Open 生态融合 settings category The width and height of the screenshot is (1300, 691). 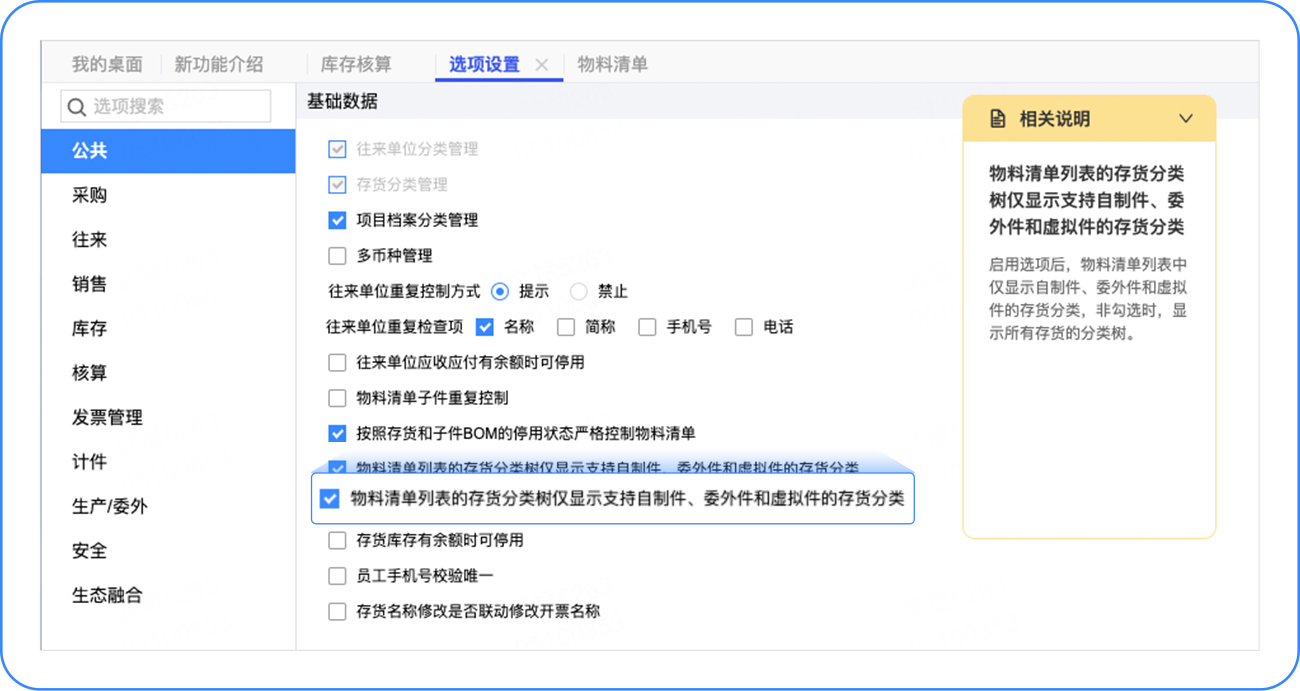(168, 595)
